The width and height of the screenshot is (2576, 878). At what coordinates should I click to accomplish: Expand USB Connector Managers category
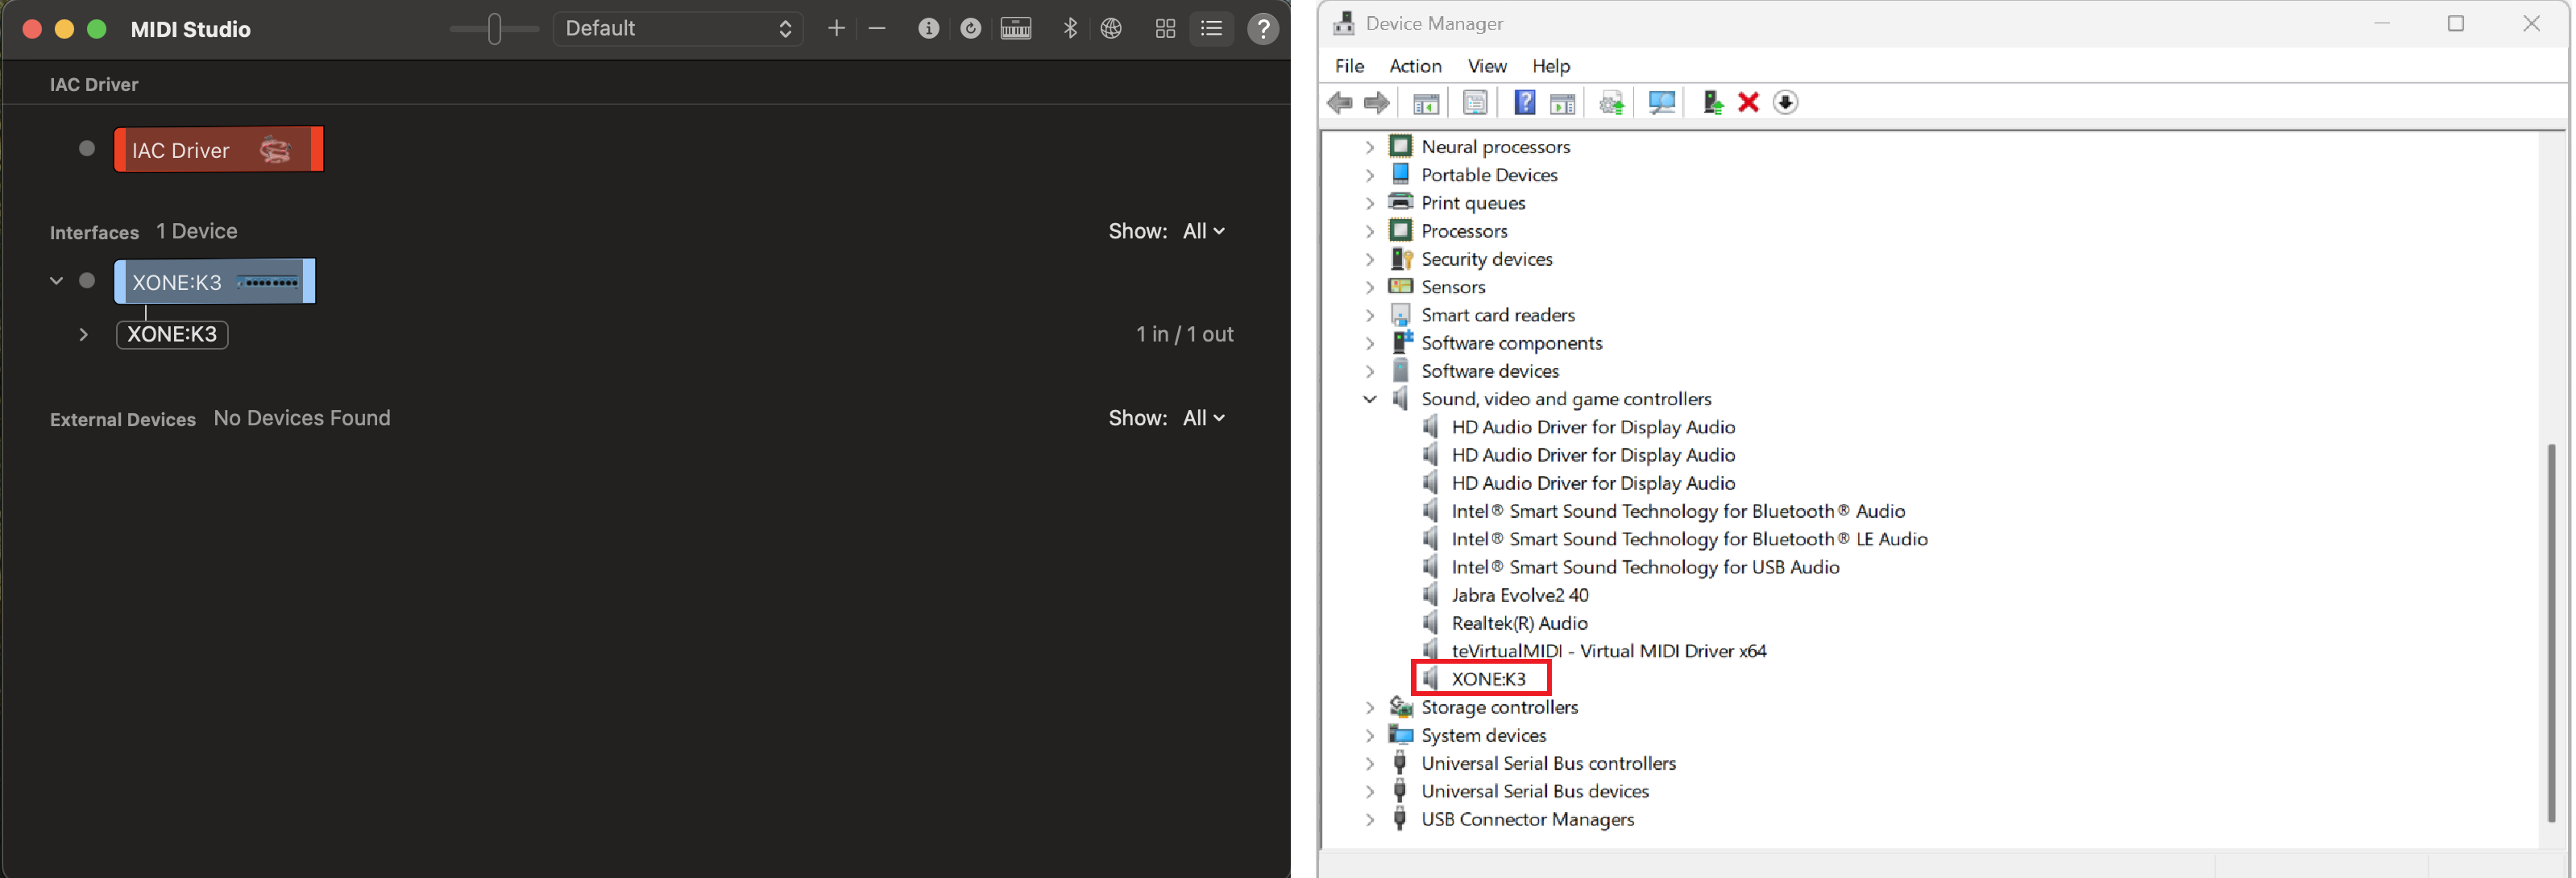[x=1370, y=819]
